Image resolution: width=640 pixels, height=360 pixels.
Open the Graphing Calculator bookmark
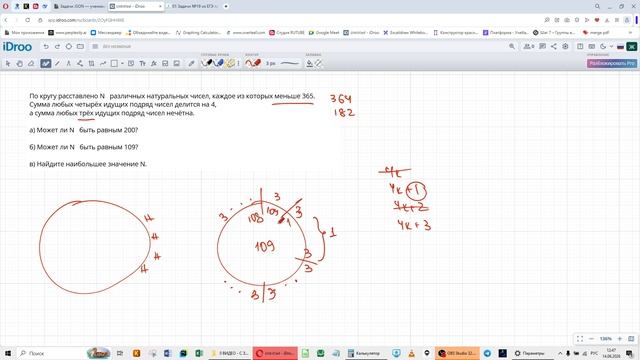199,32
